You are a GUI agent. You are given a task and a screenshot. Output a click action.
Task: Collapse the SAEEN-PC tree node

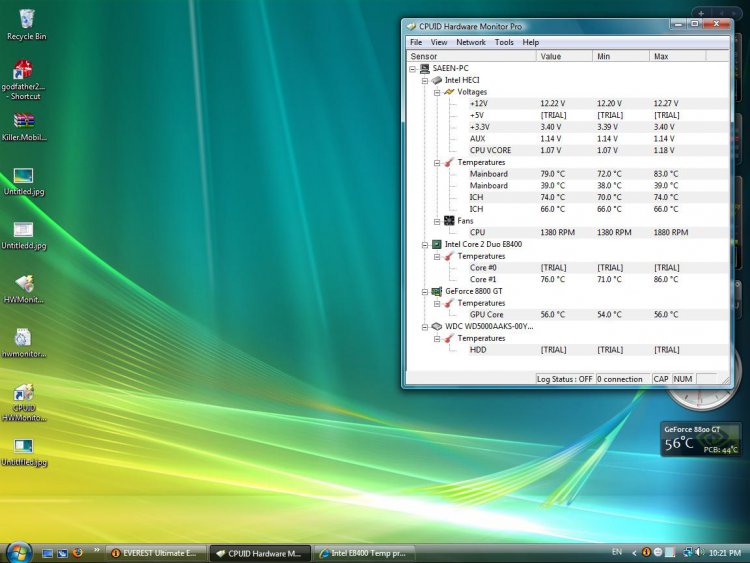click(412, 69)
